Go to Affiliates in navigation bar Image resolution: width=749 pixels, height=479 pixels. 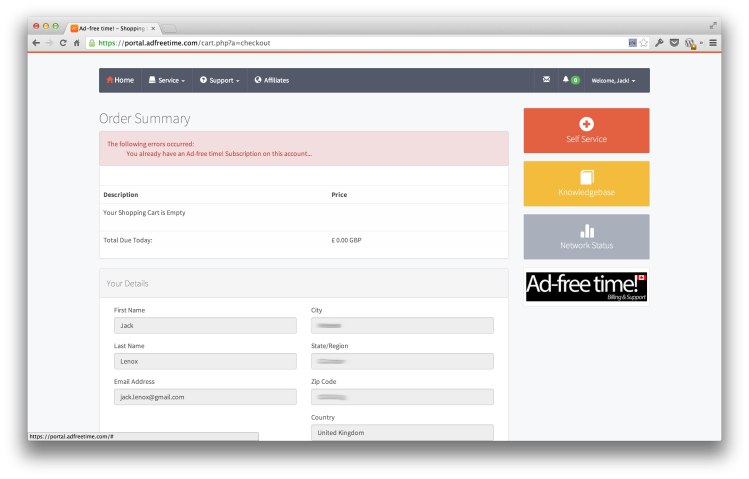click(x=272, y=80)
